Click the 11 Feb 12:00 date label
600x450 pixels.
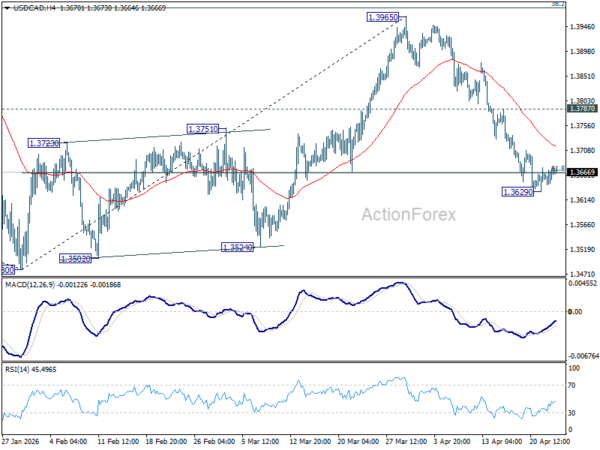[118, 441]
